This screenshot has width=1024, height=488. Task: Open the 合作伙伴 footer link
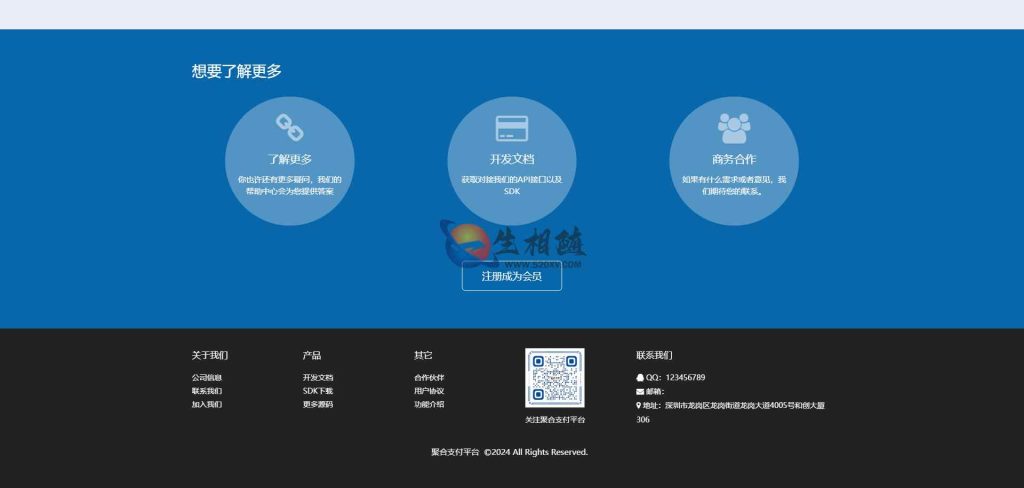(429, 378)
